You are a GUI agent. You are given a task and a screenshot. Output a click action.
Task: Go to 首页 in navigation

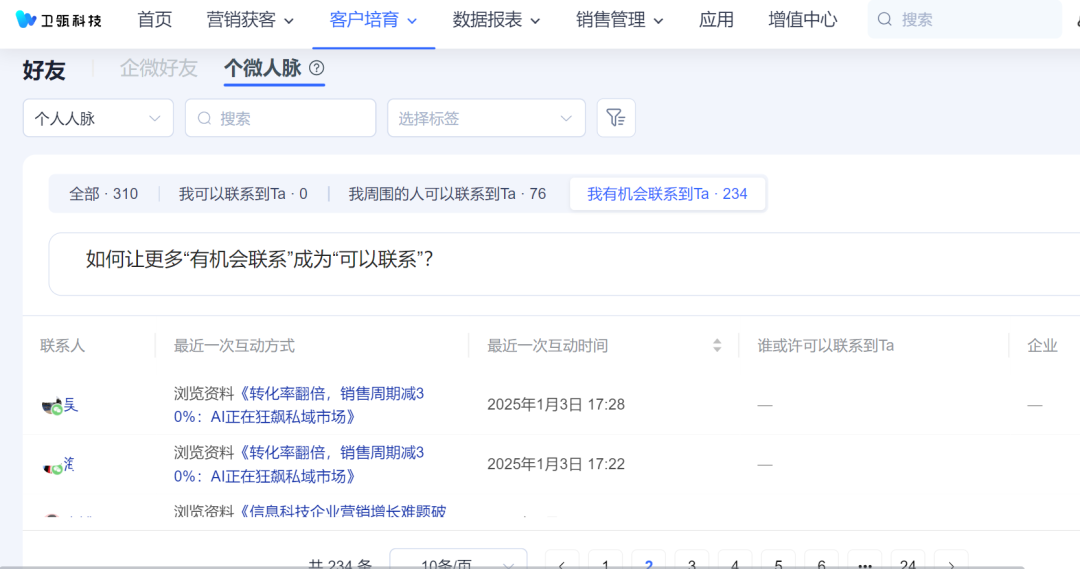tap(155, 20)
